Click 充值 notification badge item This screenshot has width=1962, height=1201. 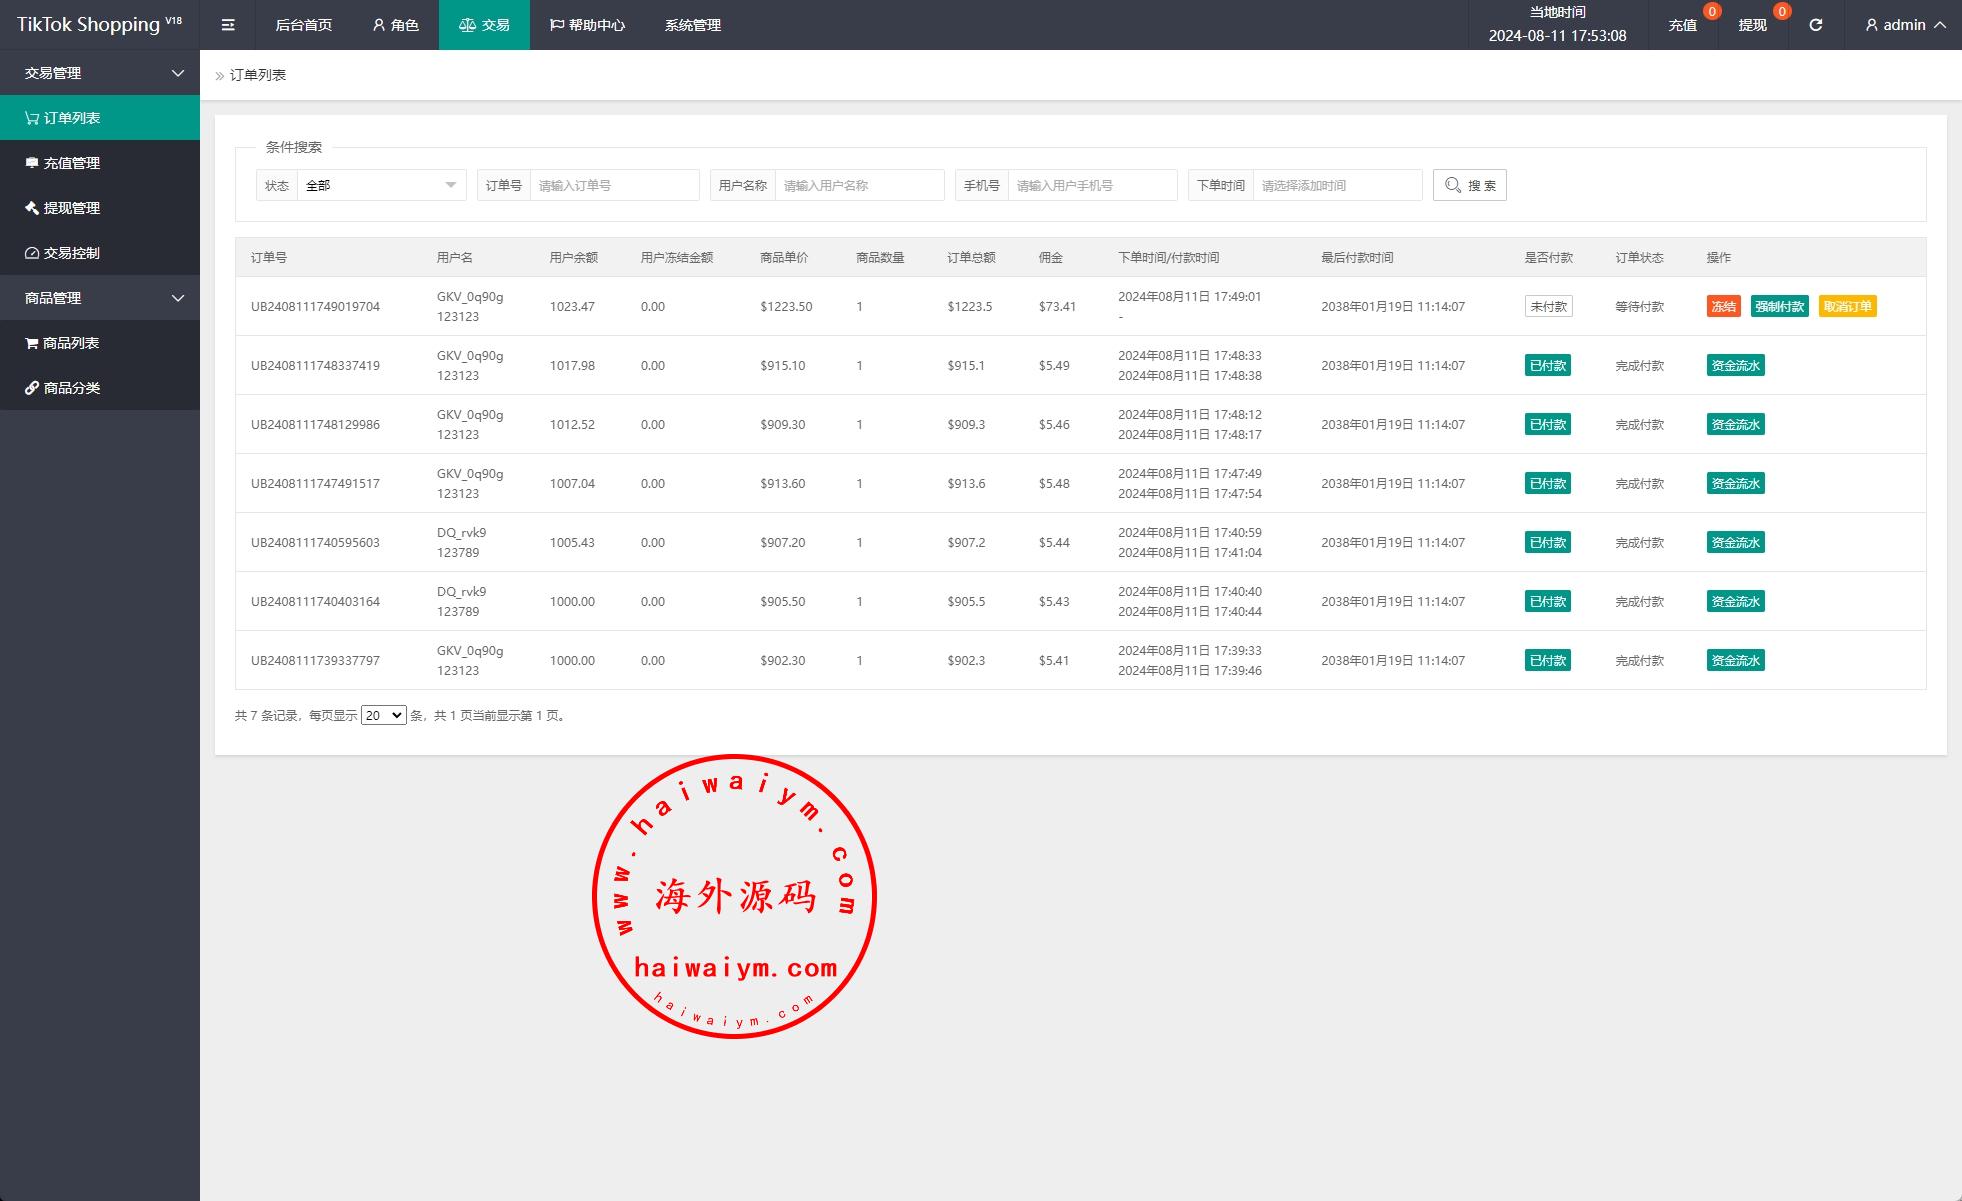click(1683, 25)
